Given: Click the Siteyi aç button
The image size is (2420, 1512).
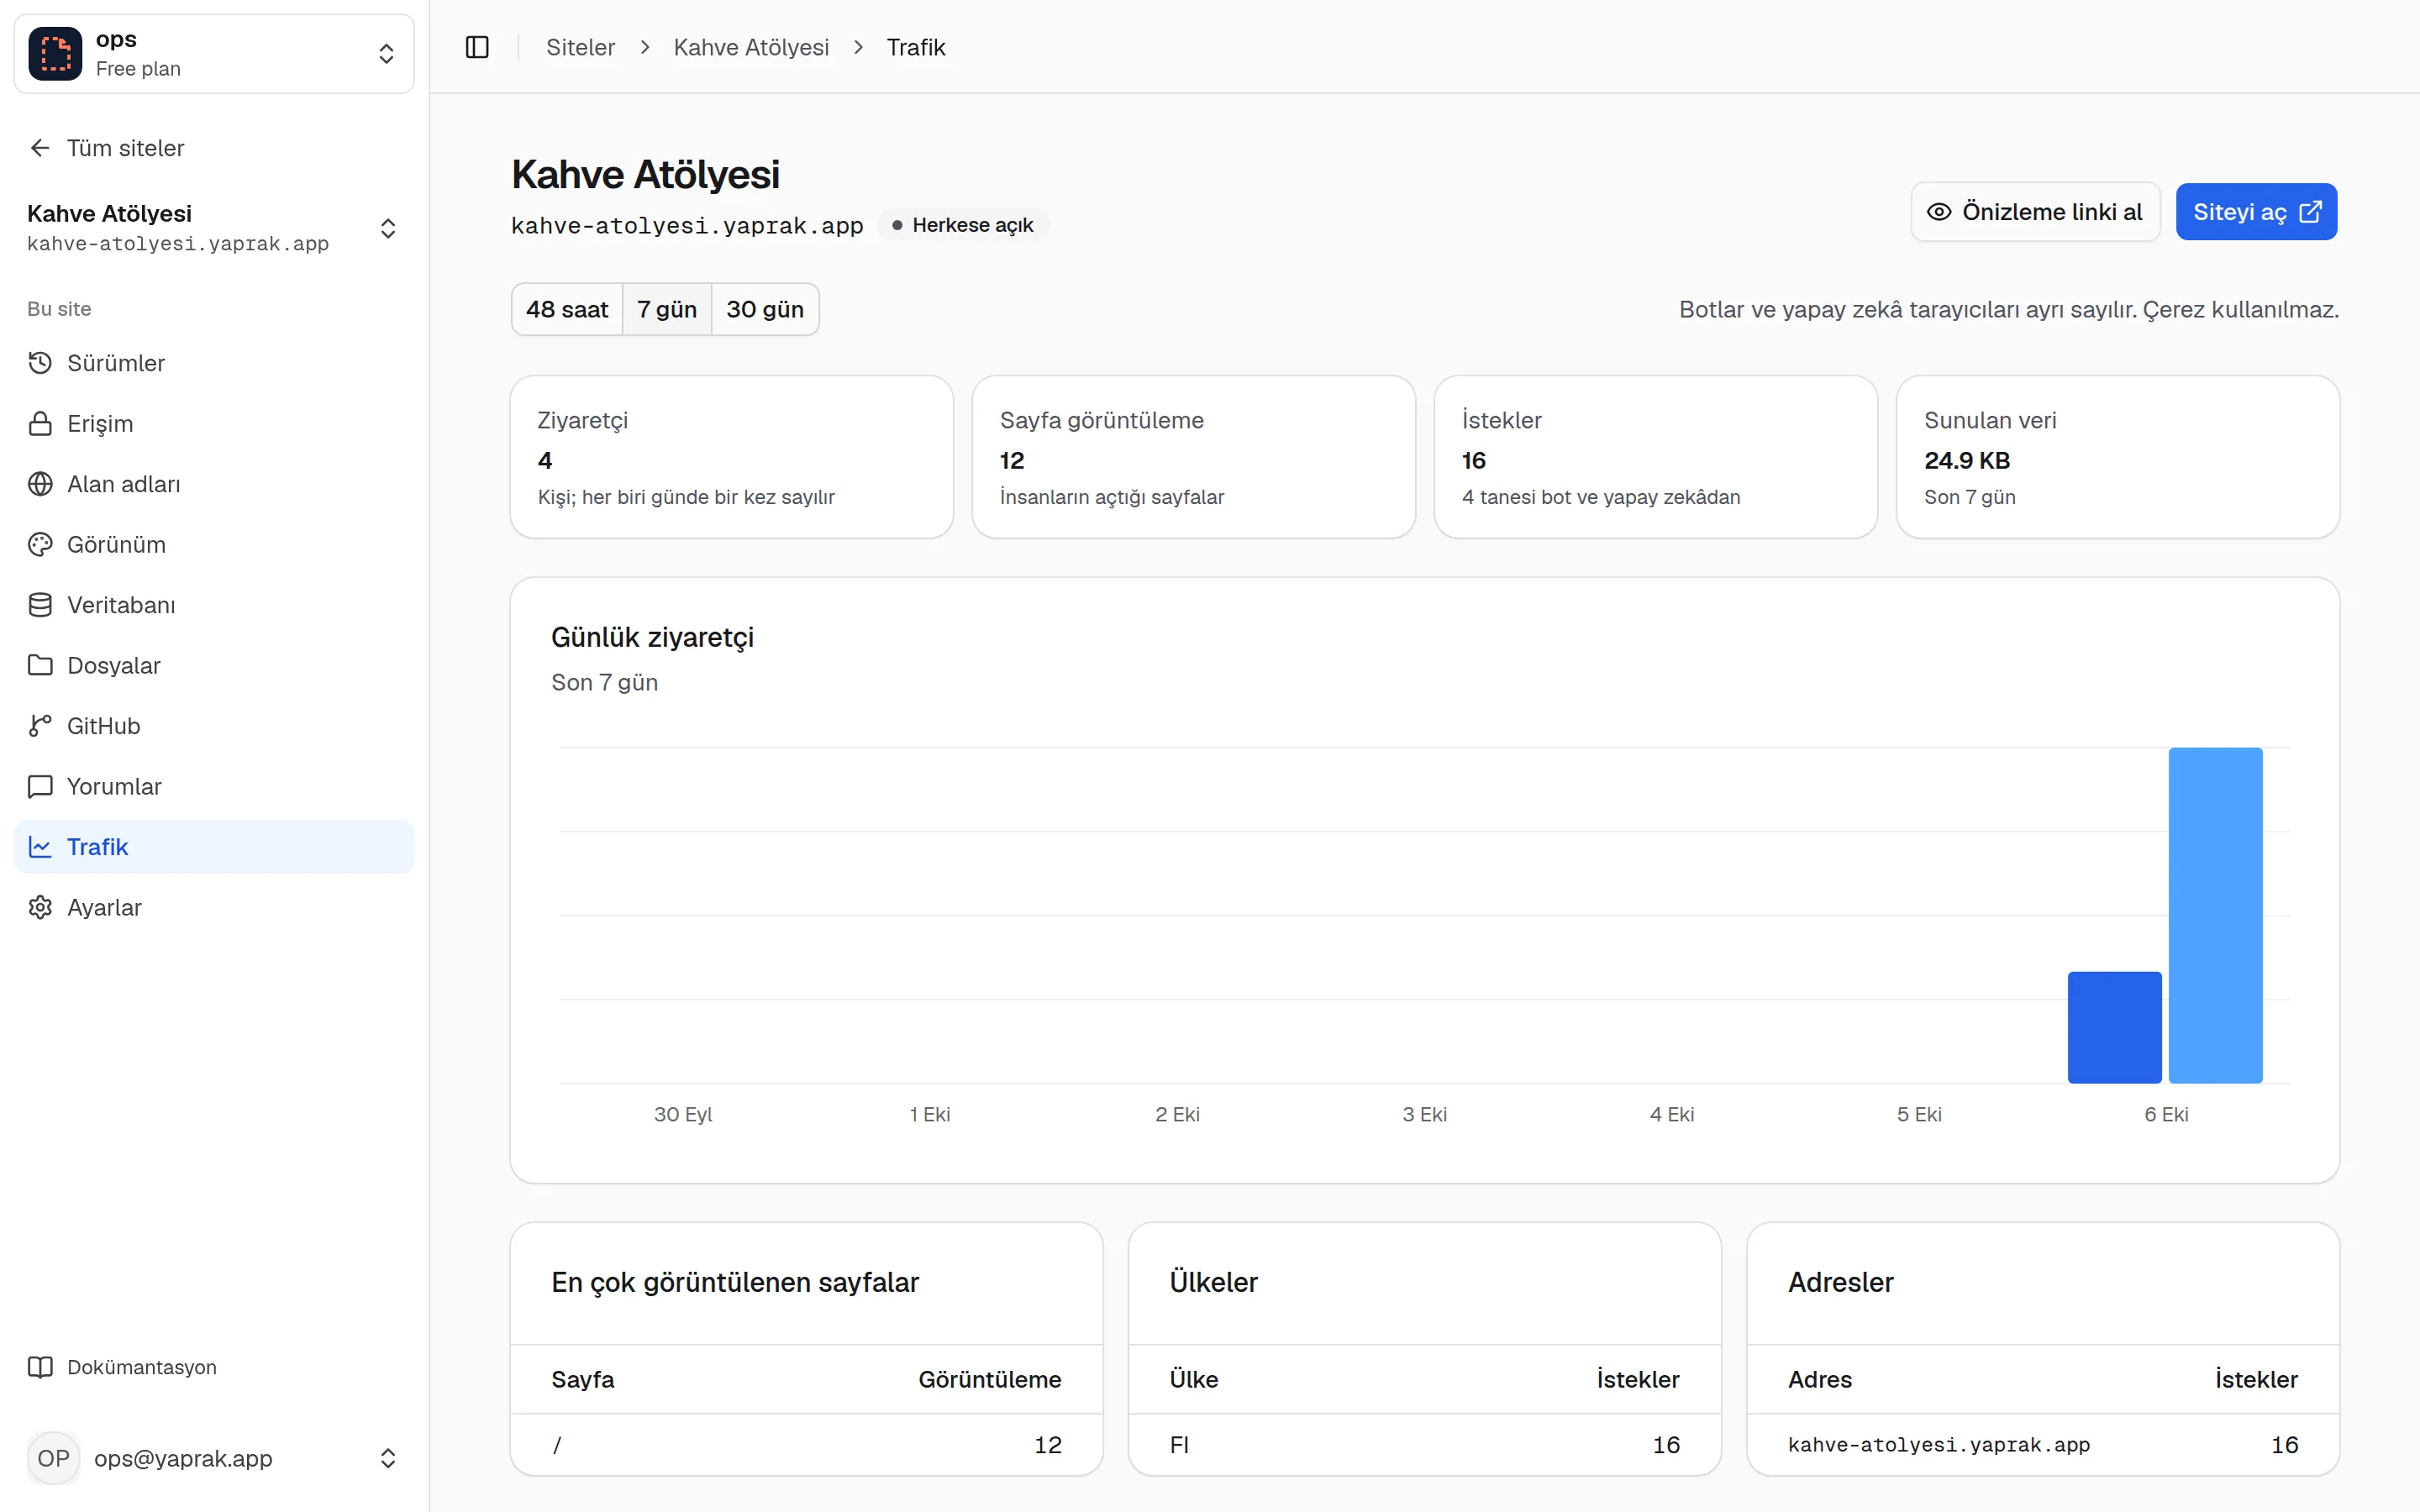Looking at the screenshot, I should (x=2256, y=212).
